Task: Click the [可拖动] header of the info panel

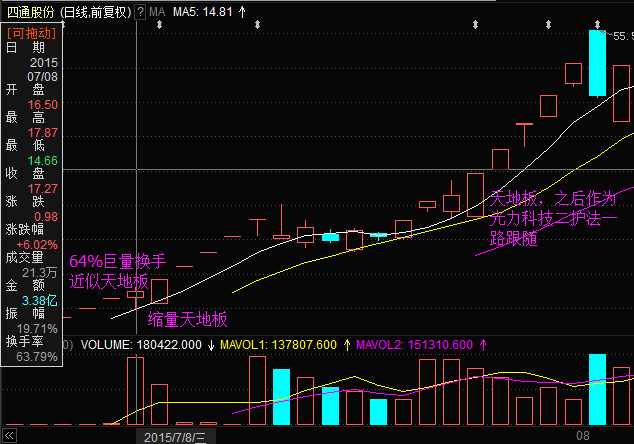Action: [x=32, y=33]
